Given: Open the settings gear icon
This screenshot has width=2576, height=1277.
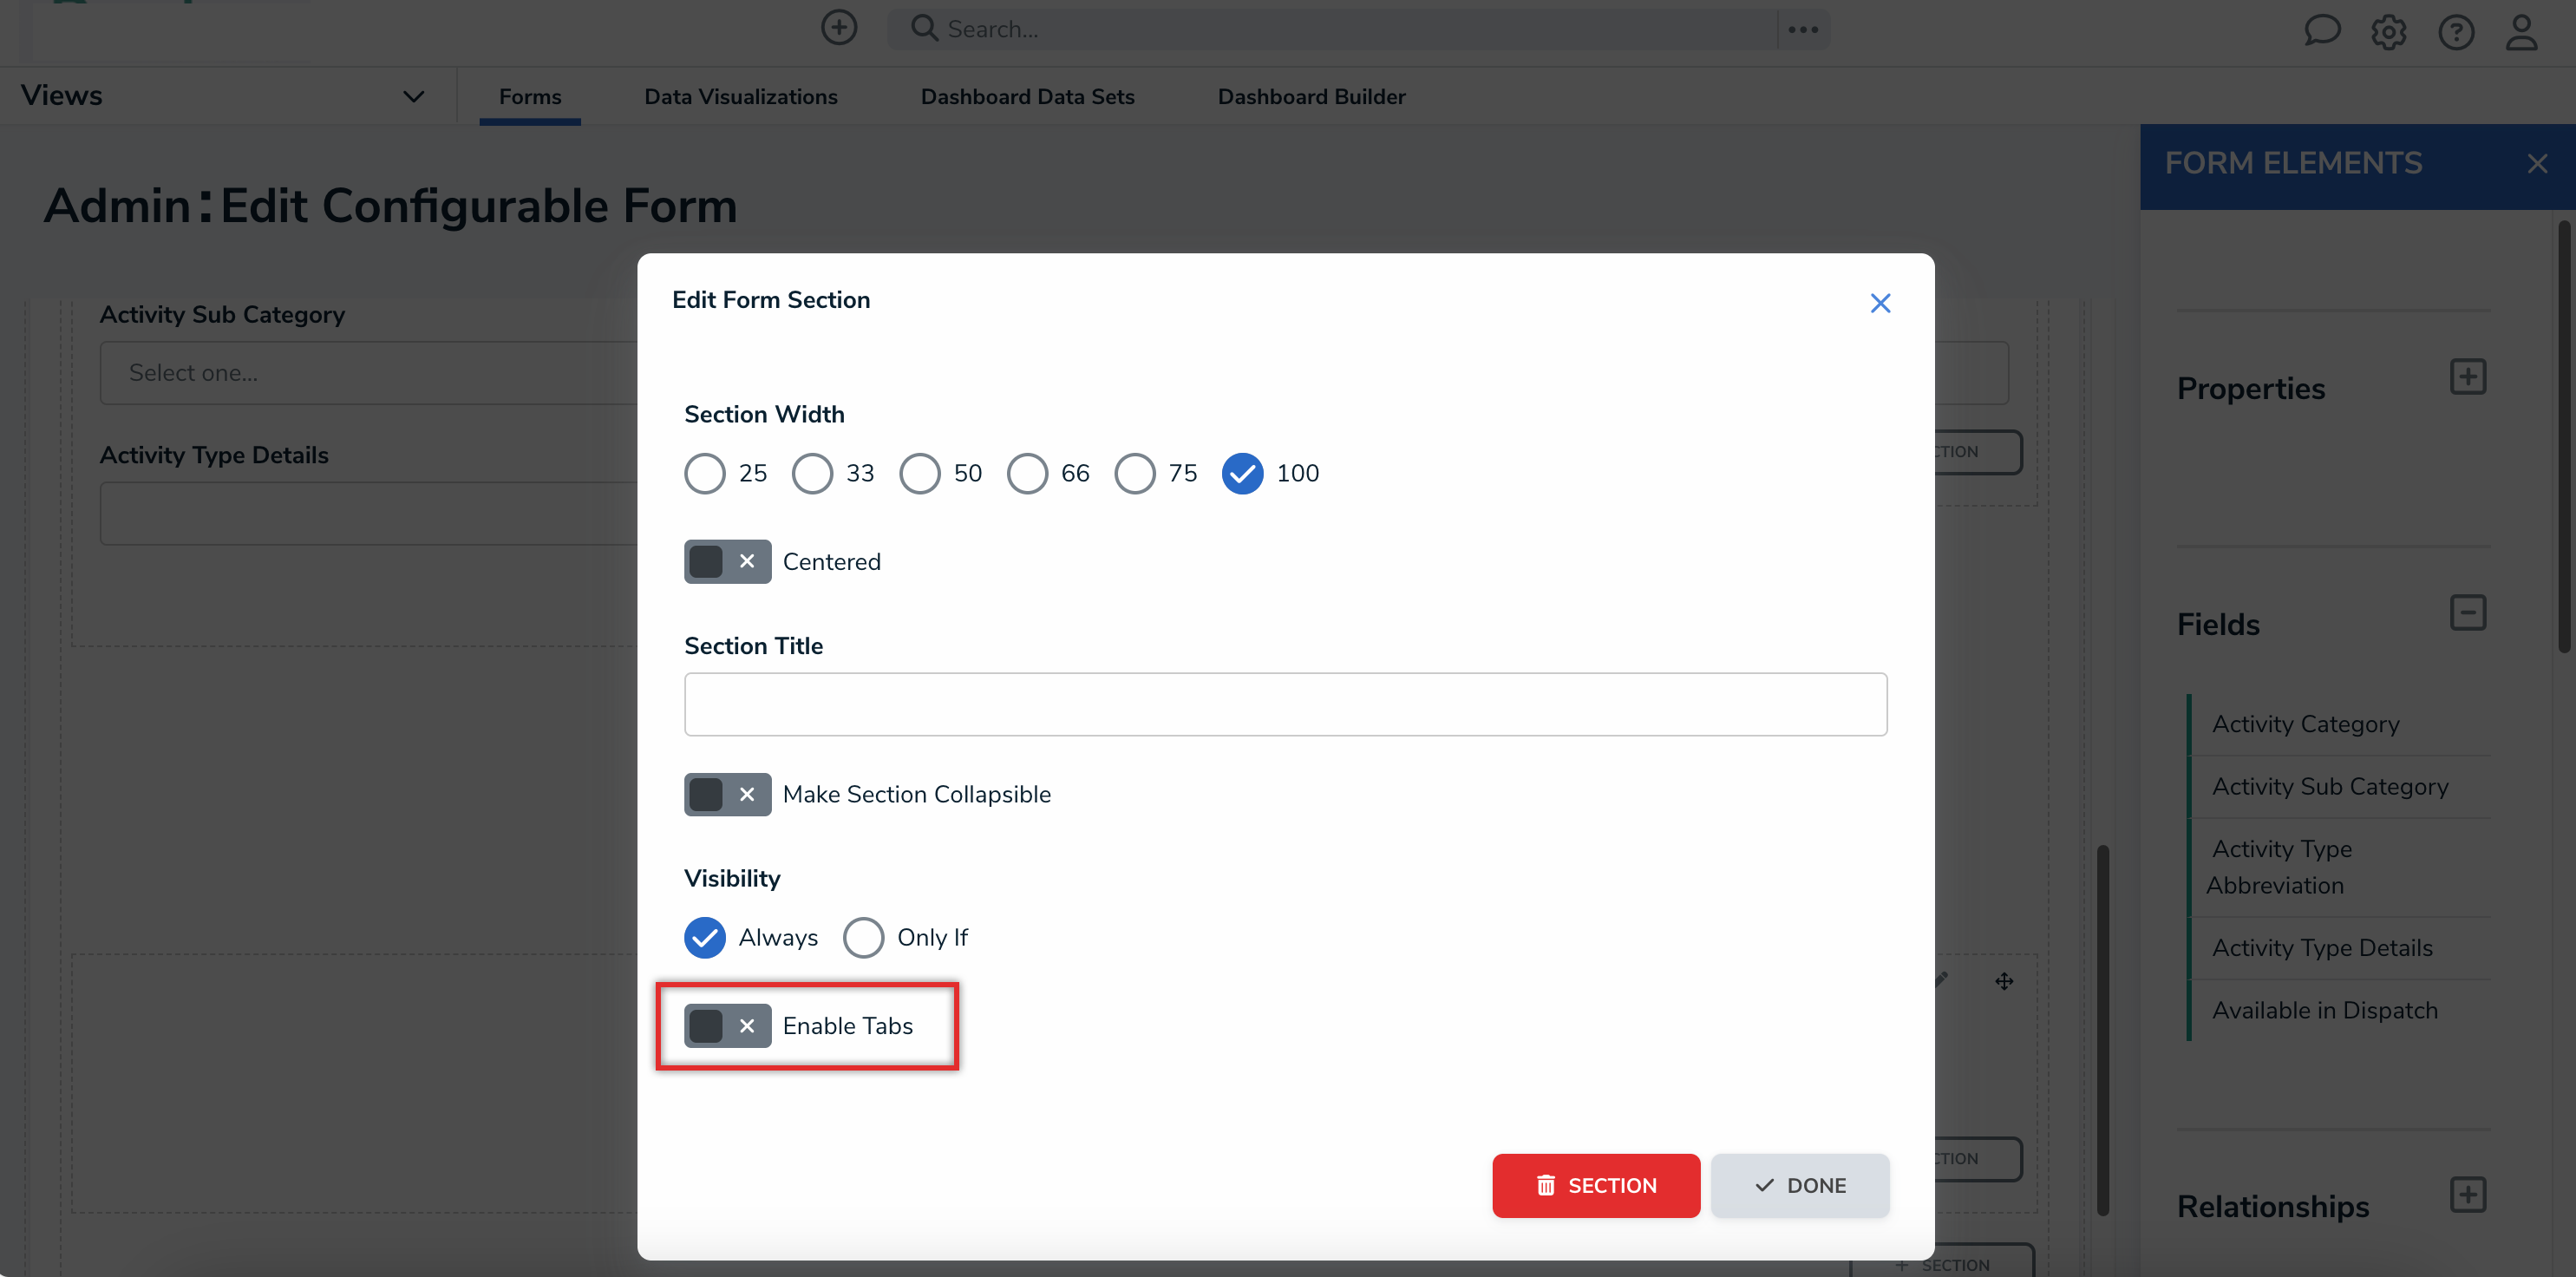Looking at the screenshot, I should (x=2389, y=31).
